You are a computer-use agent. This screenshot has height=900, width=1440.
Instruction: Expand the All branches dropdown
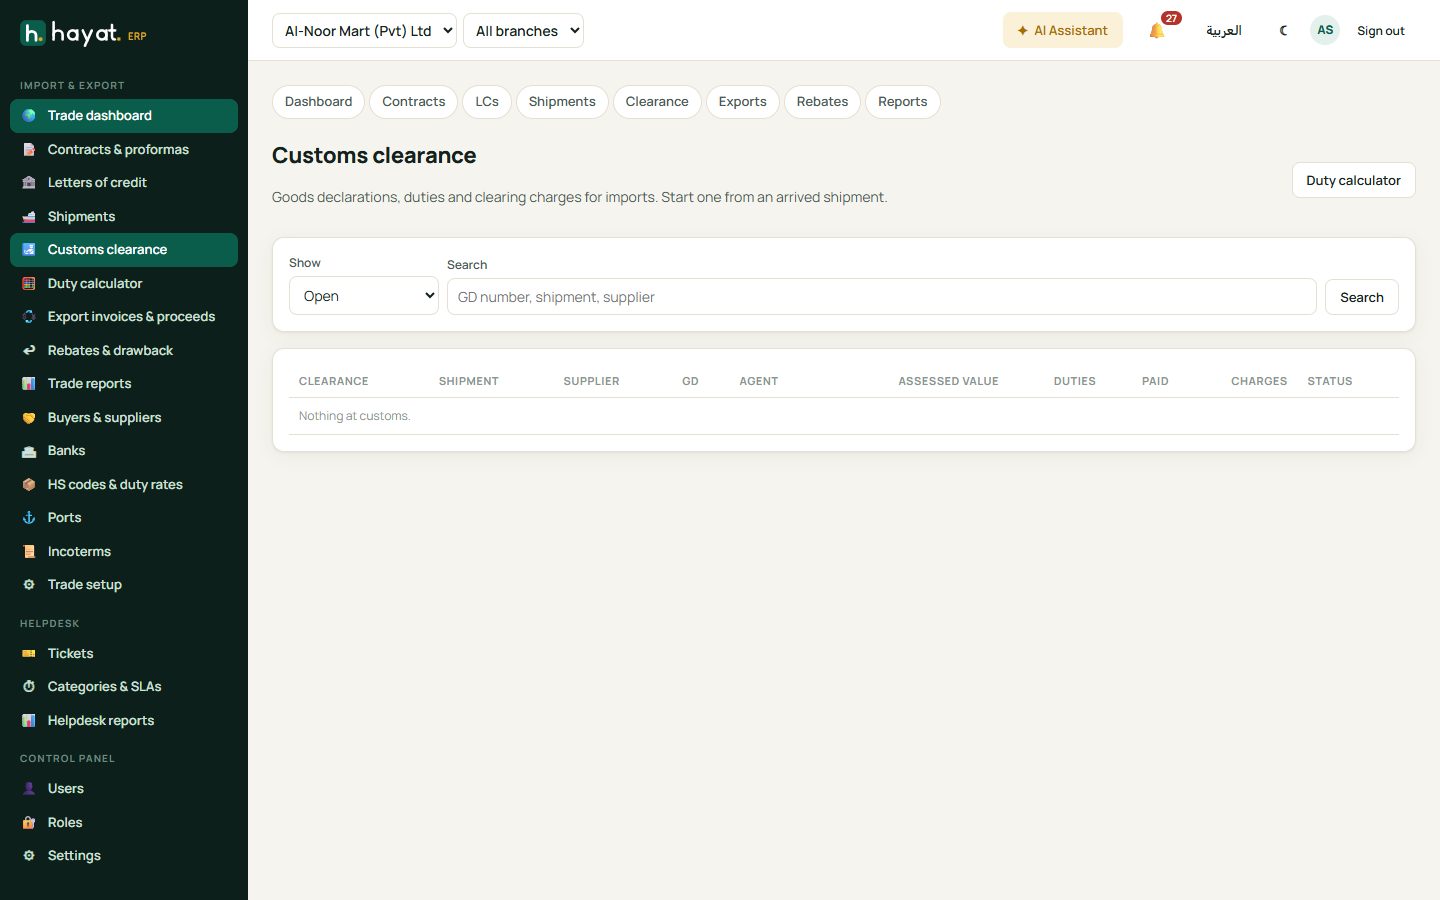click(x=523, y=31)
